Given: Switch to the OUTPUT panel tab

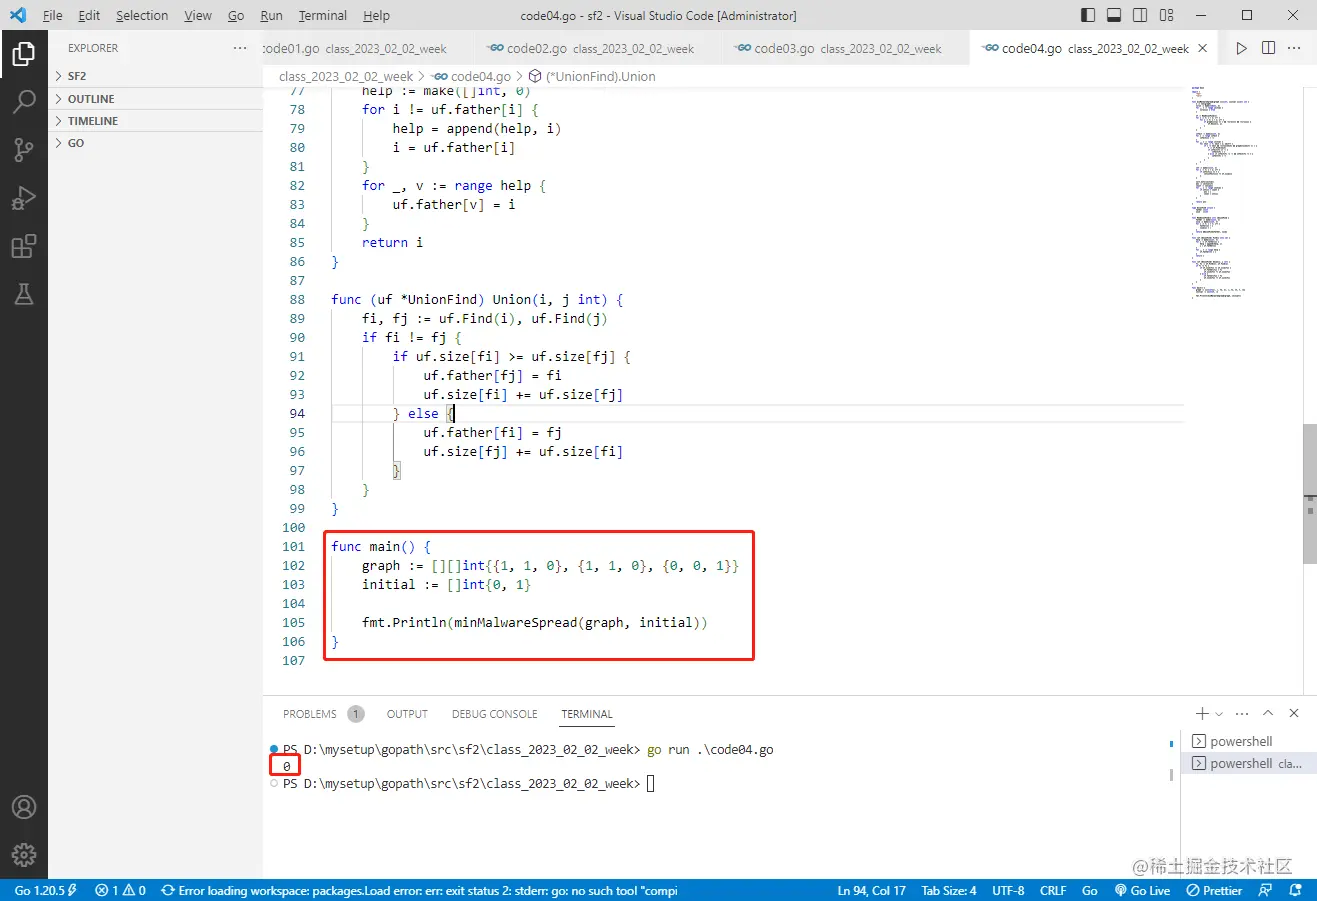Looking at the screenshot, I should coord(407,714).
